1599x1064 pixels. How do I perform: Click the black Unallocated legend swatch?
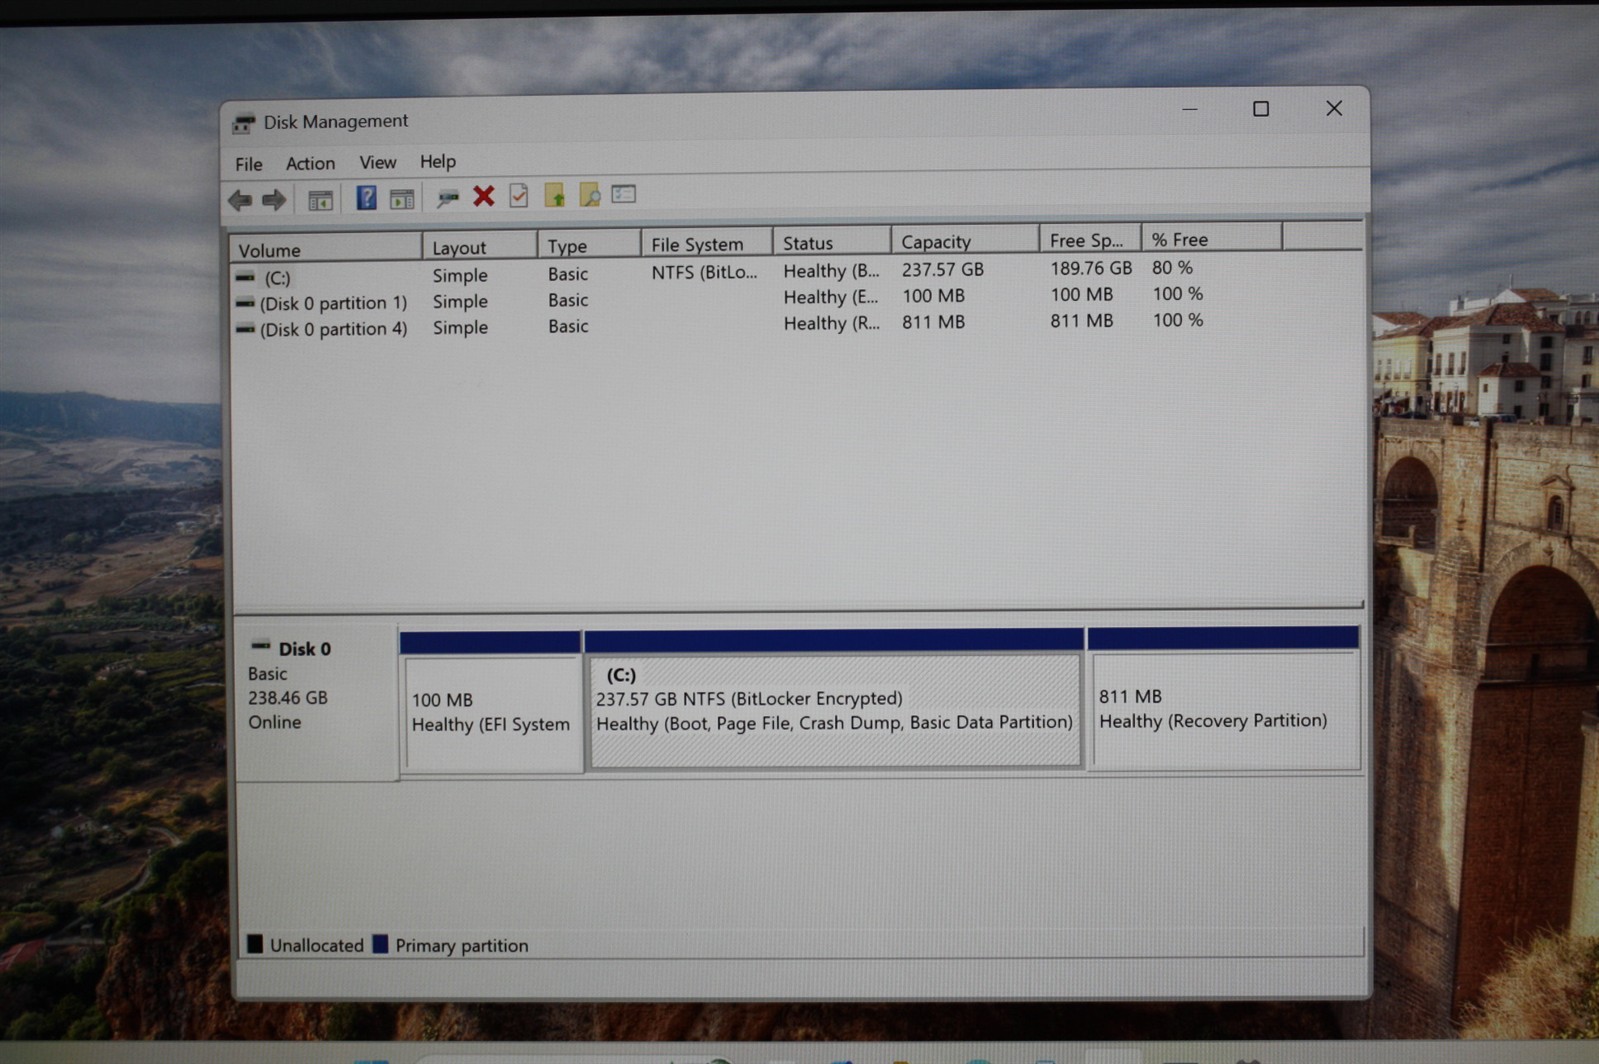[255, 943]
